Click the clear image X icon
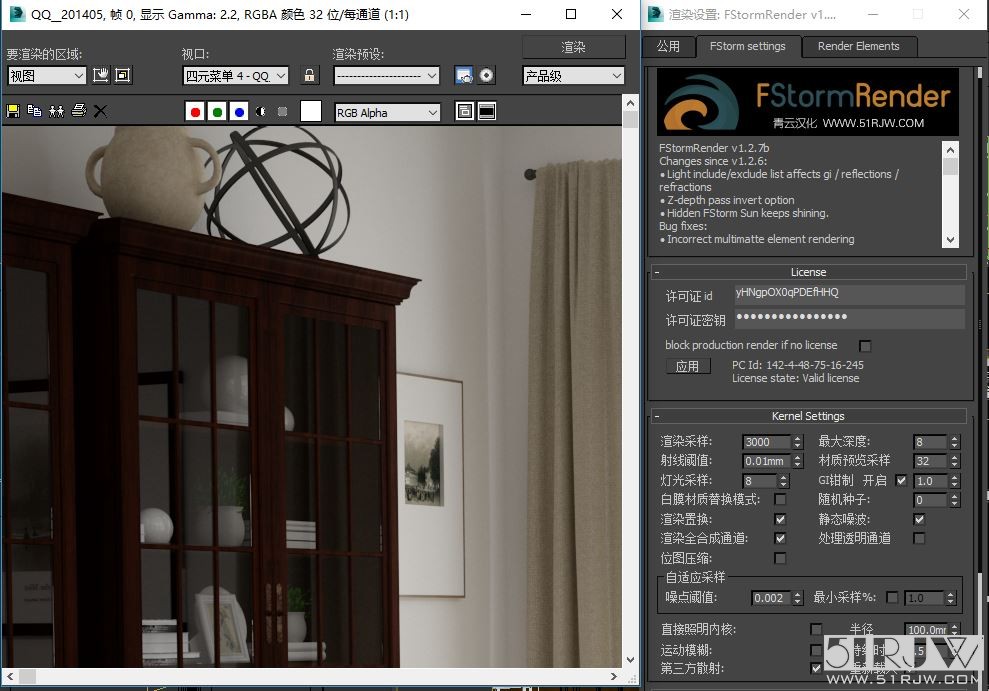 pos(100,112)
